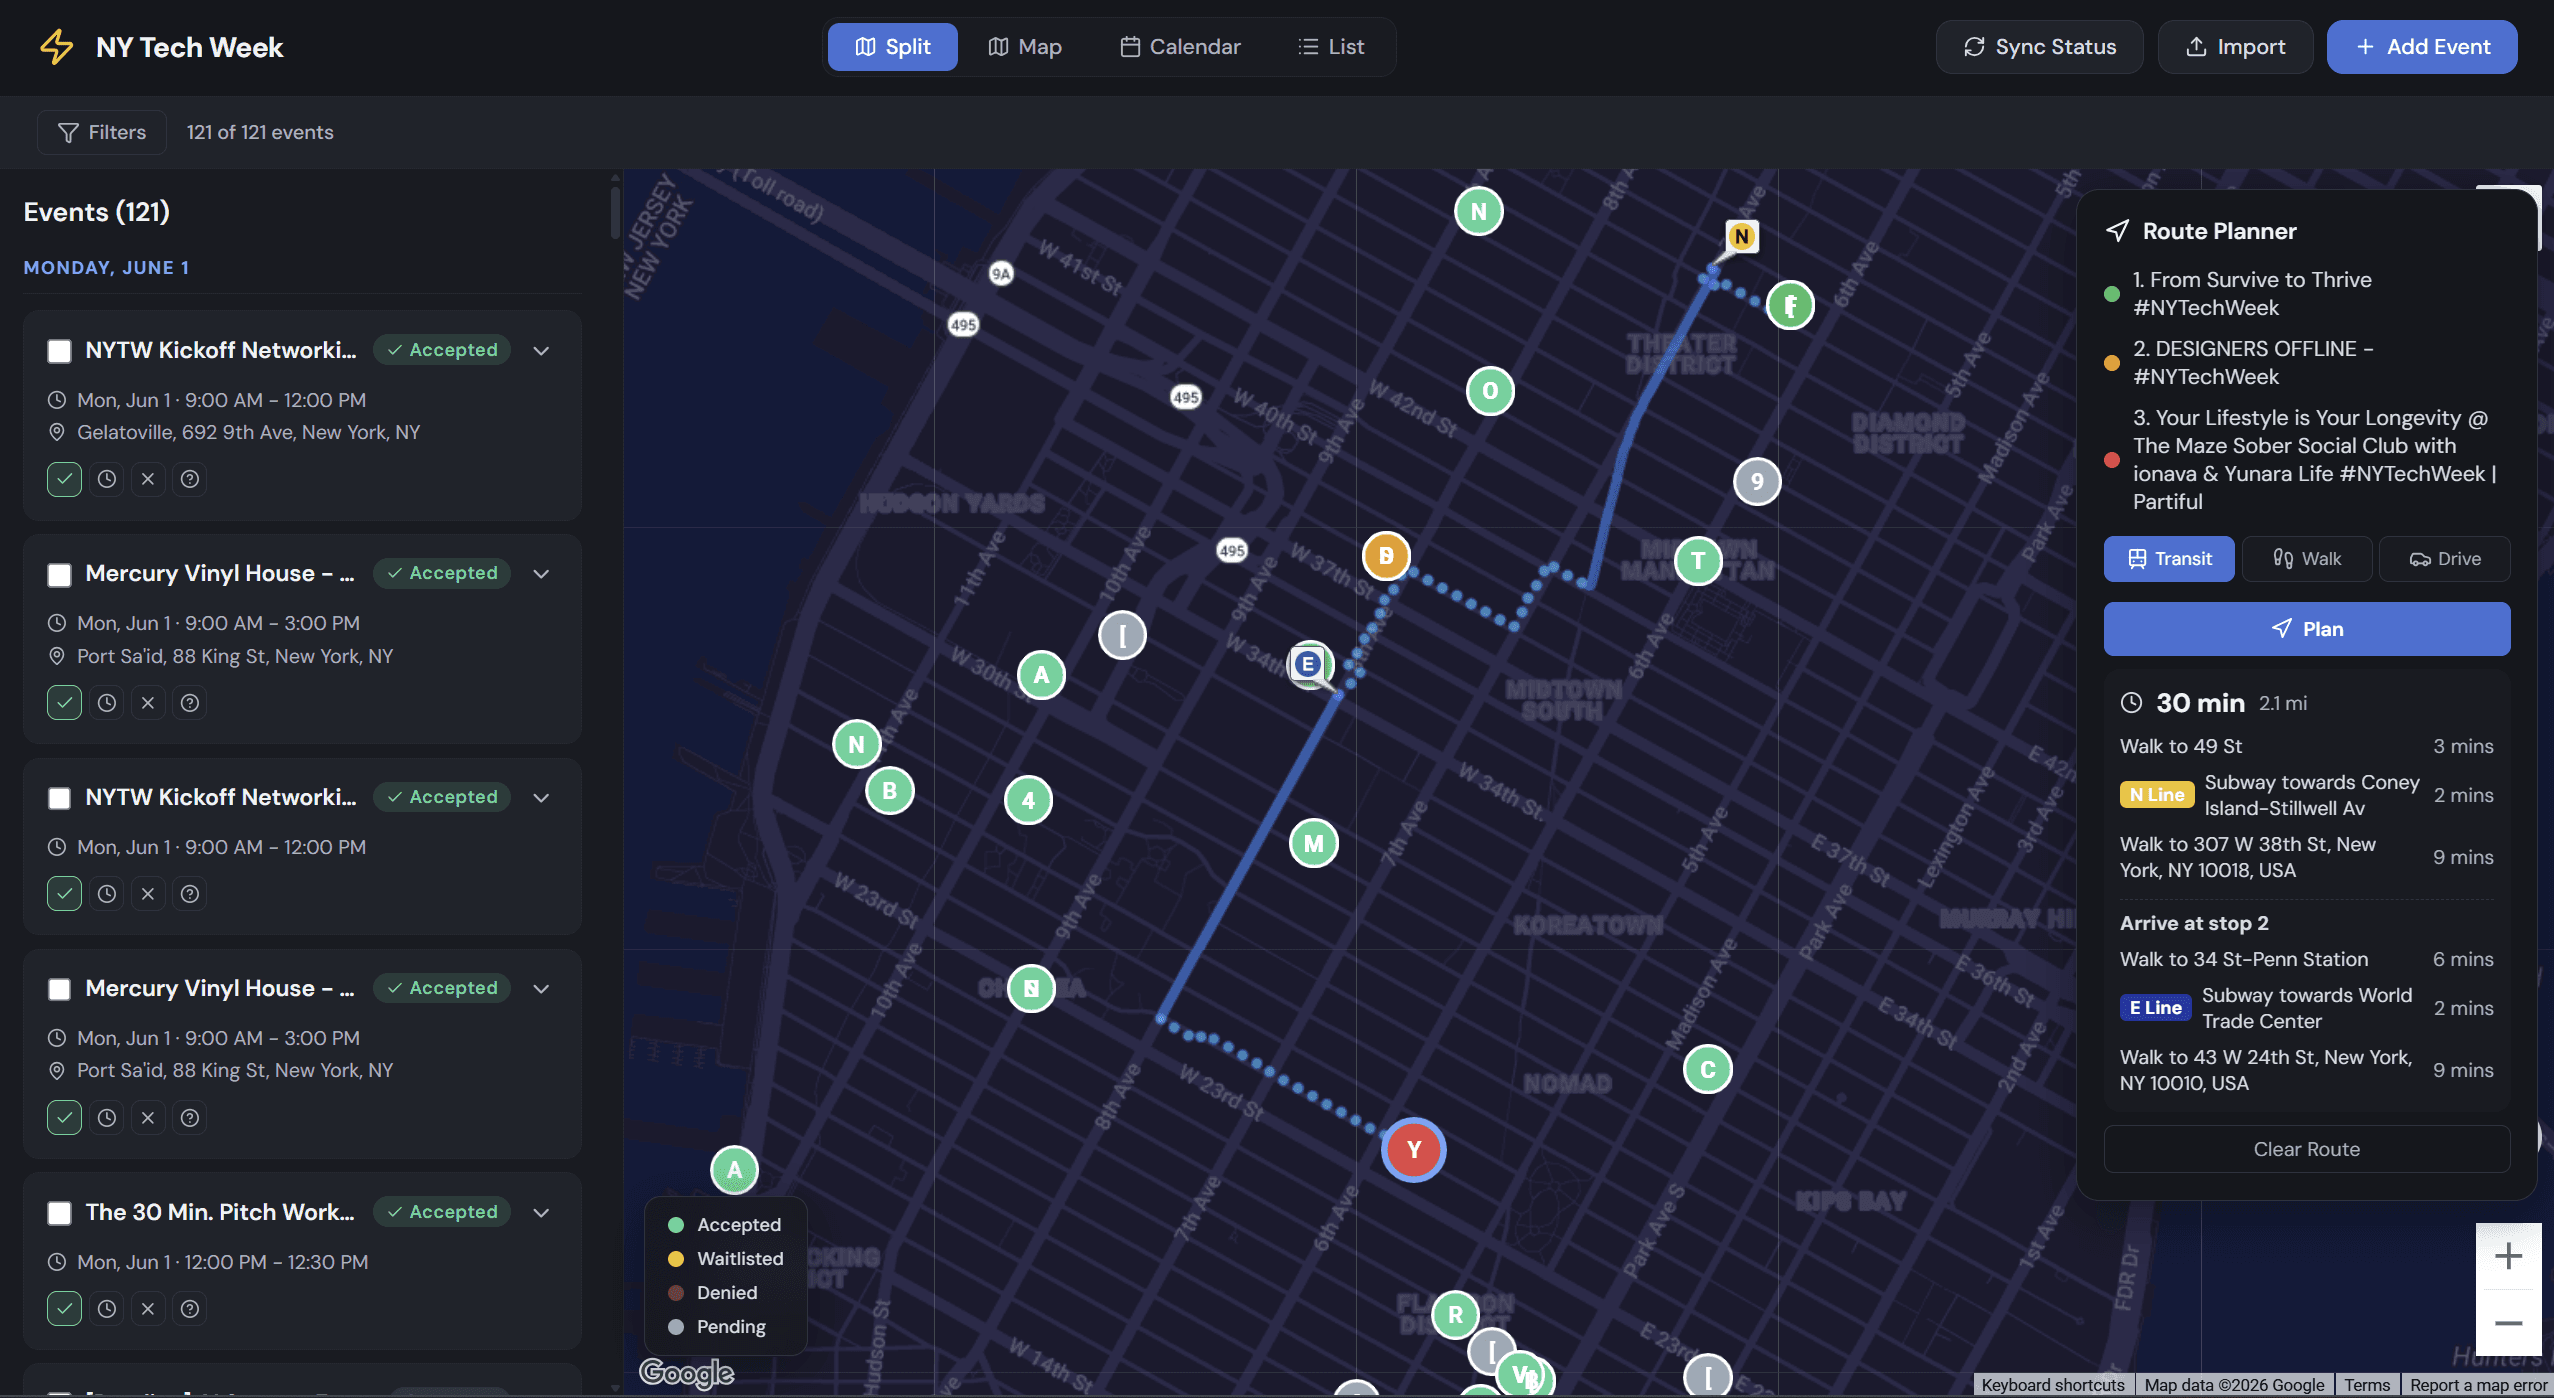Expand NYTW Kickoff card that has no address
Viewport: 2554px width, 1398px height.
pyautogui.click(x=541, y=798)
